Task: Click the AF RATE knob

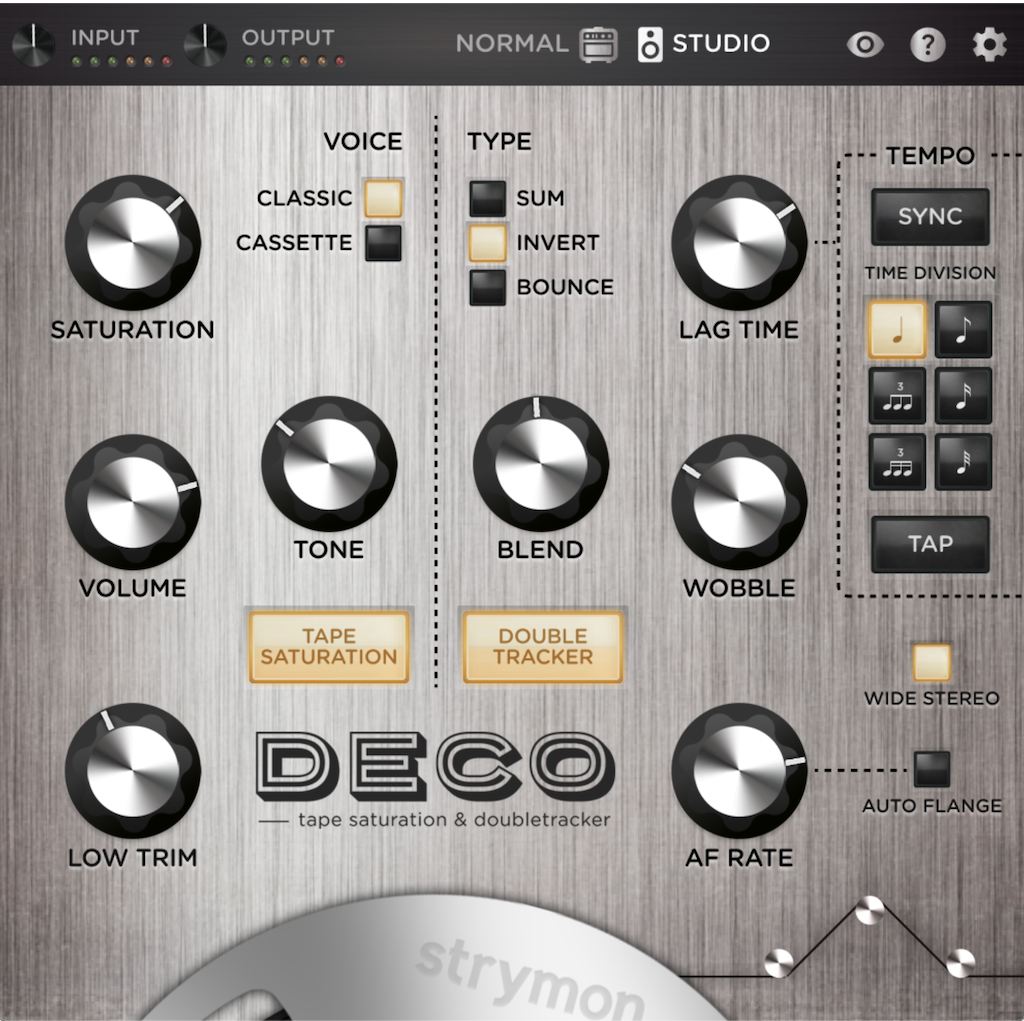Action: click(x=739, y=771)
